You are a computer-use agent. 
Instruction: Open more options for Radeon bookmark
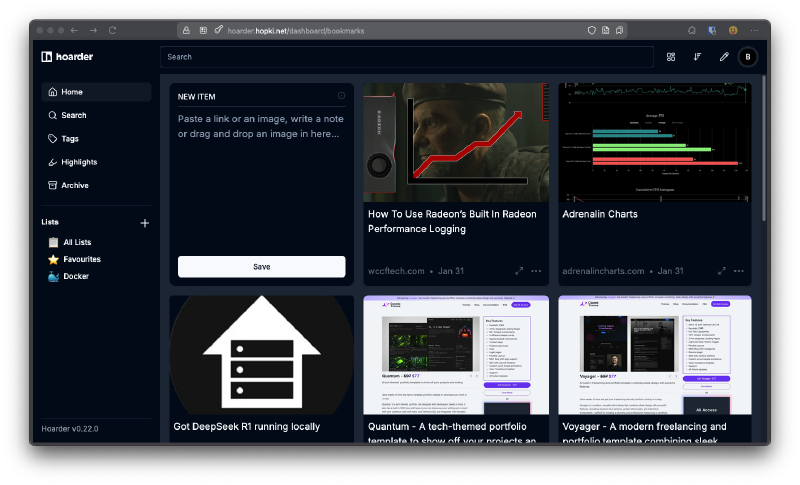pyautogui.click(x=537, y=271)
